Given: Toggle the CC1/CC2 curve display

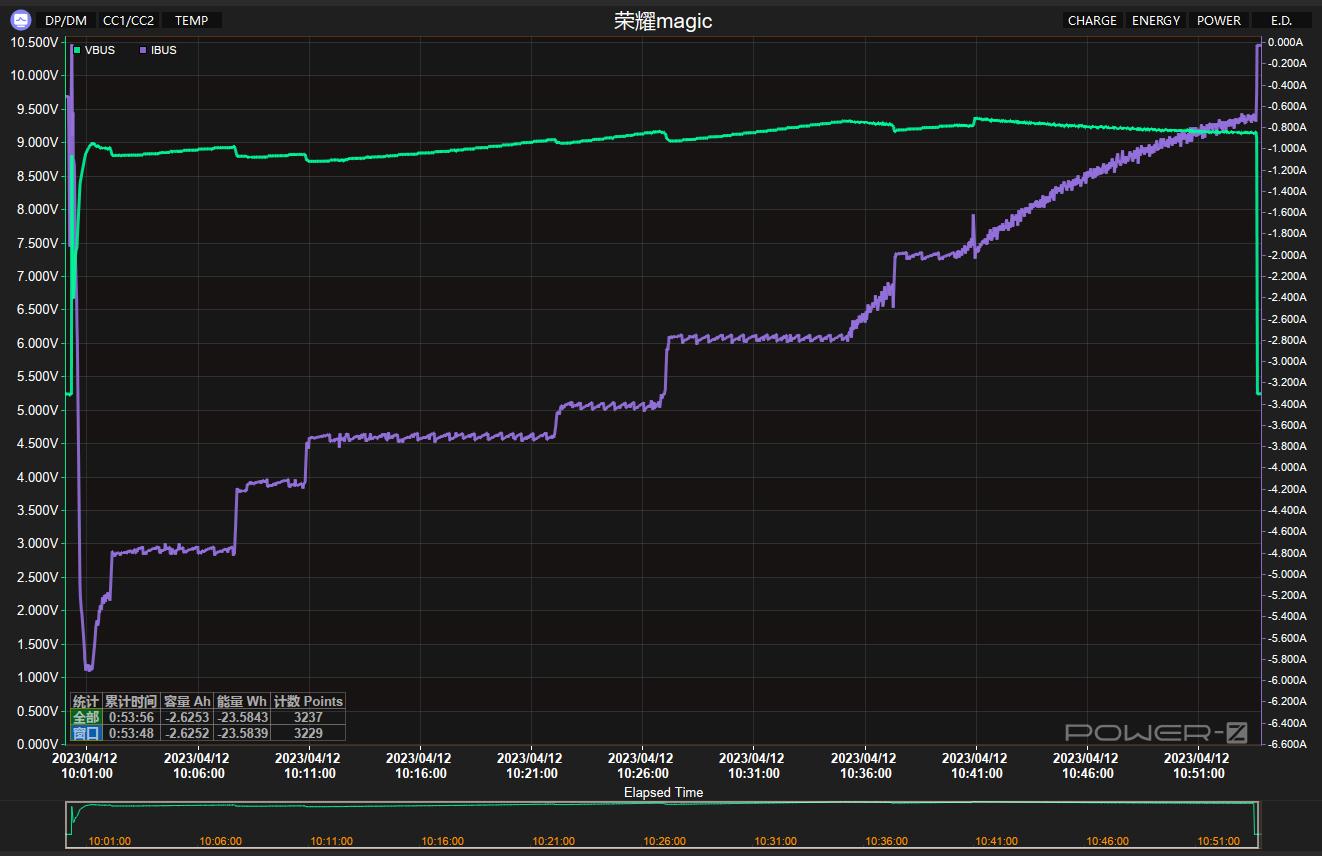Looking at the screenshot, I should 128,20.
